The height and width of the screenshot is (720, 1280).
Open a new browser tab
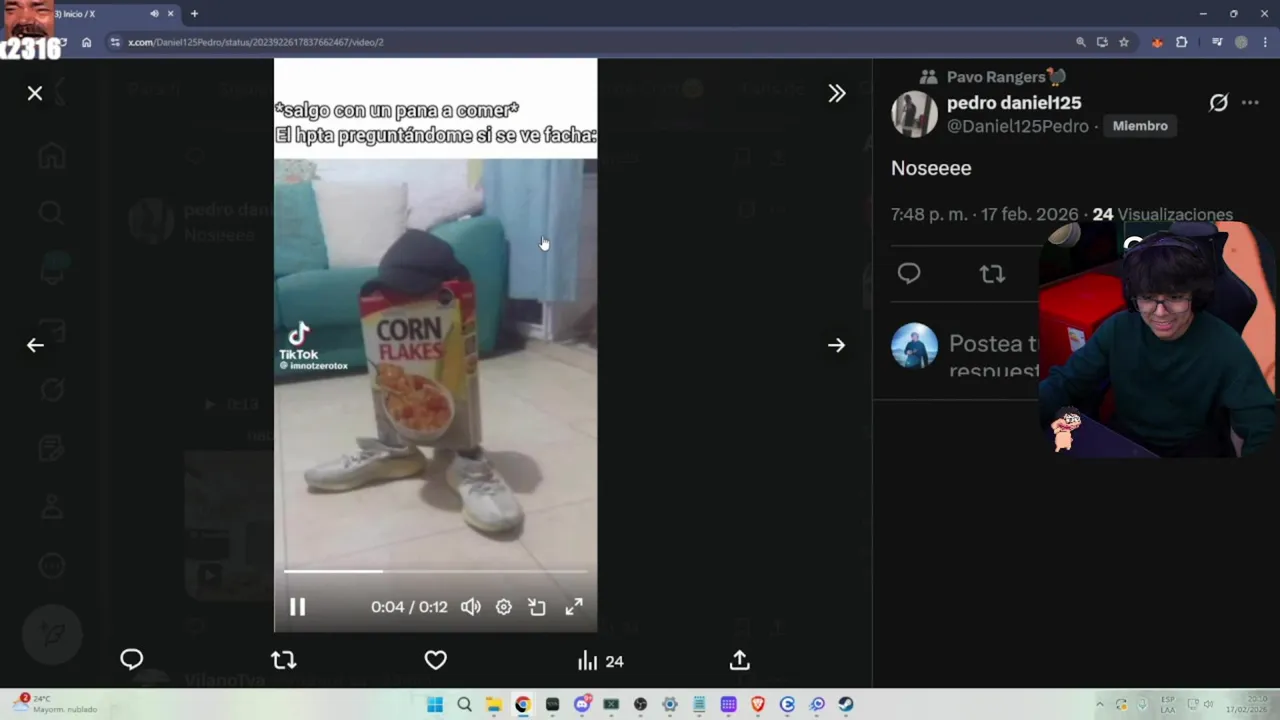pyautogui.click(x=194, y=14)
